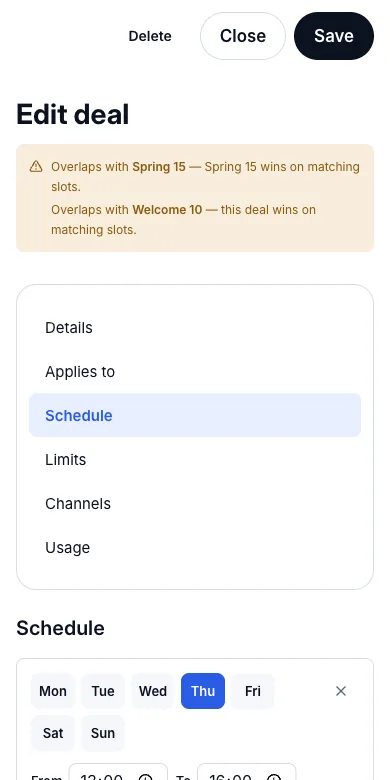Save the deal changes

(334, 36)
